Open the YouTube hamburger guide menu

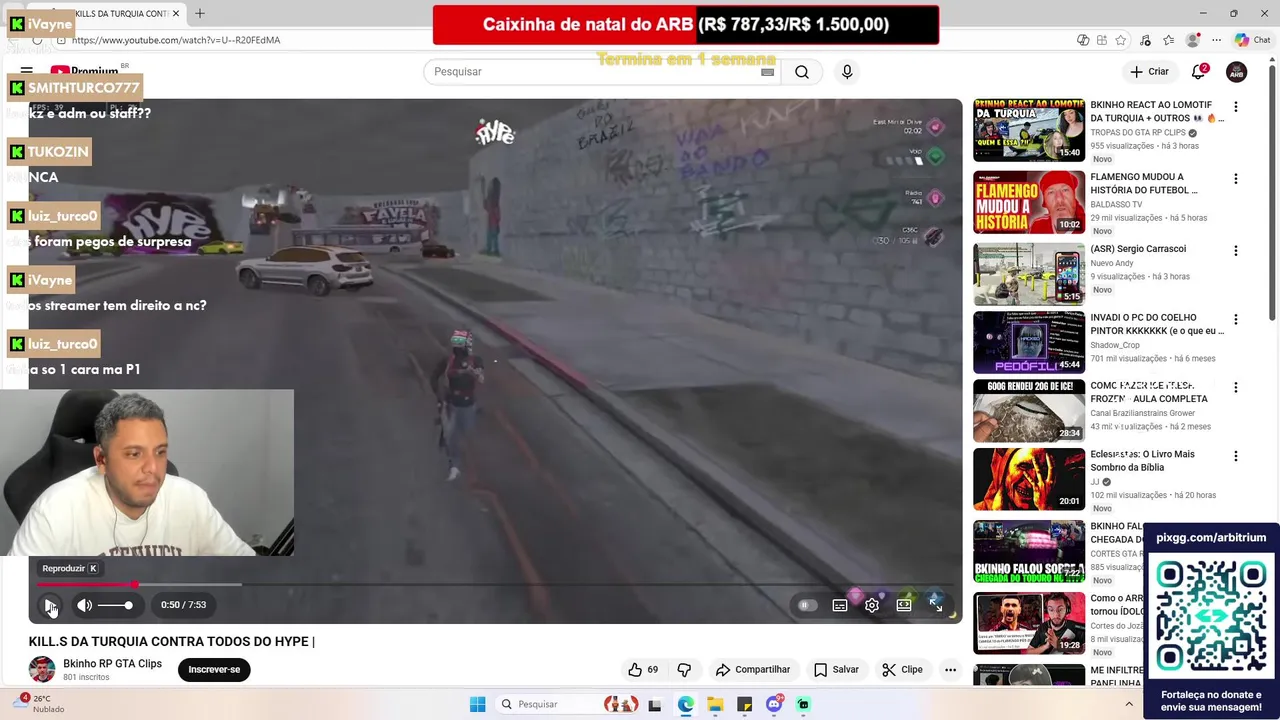pos(27,72)
